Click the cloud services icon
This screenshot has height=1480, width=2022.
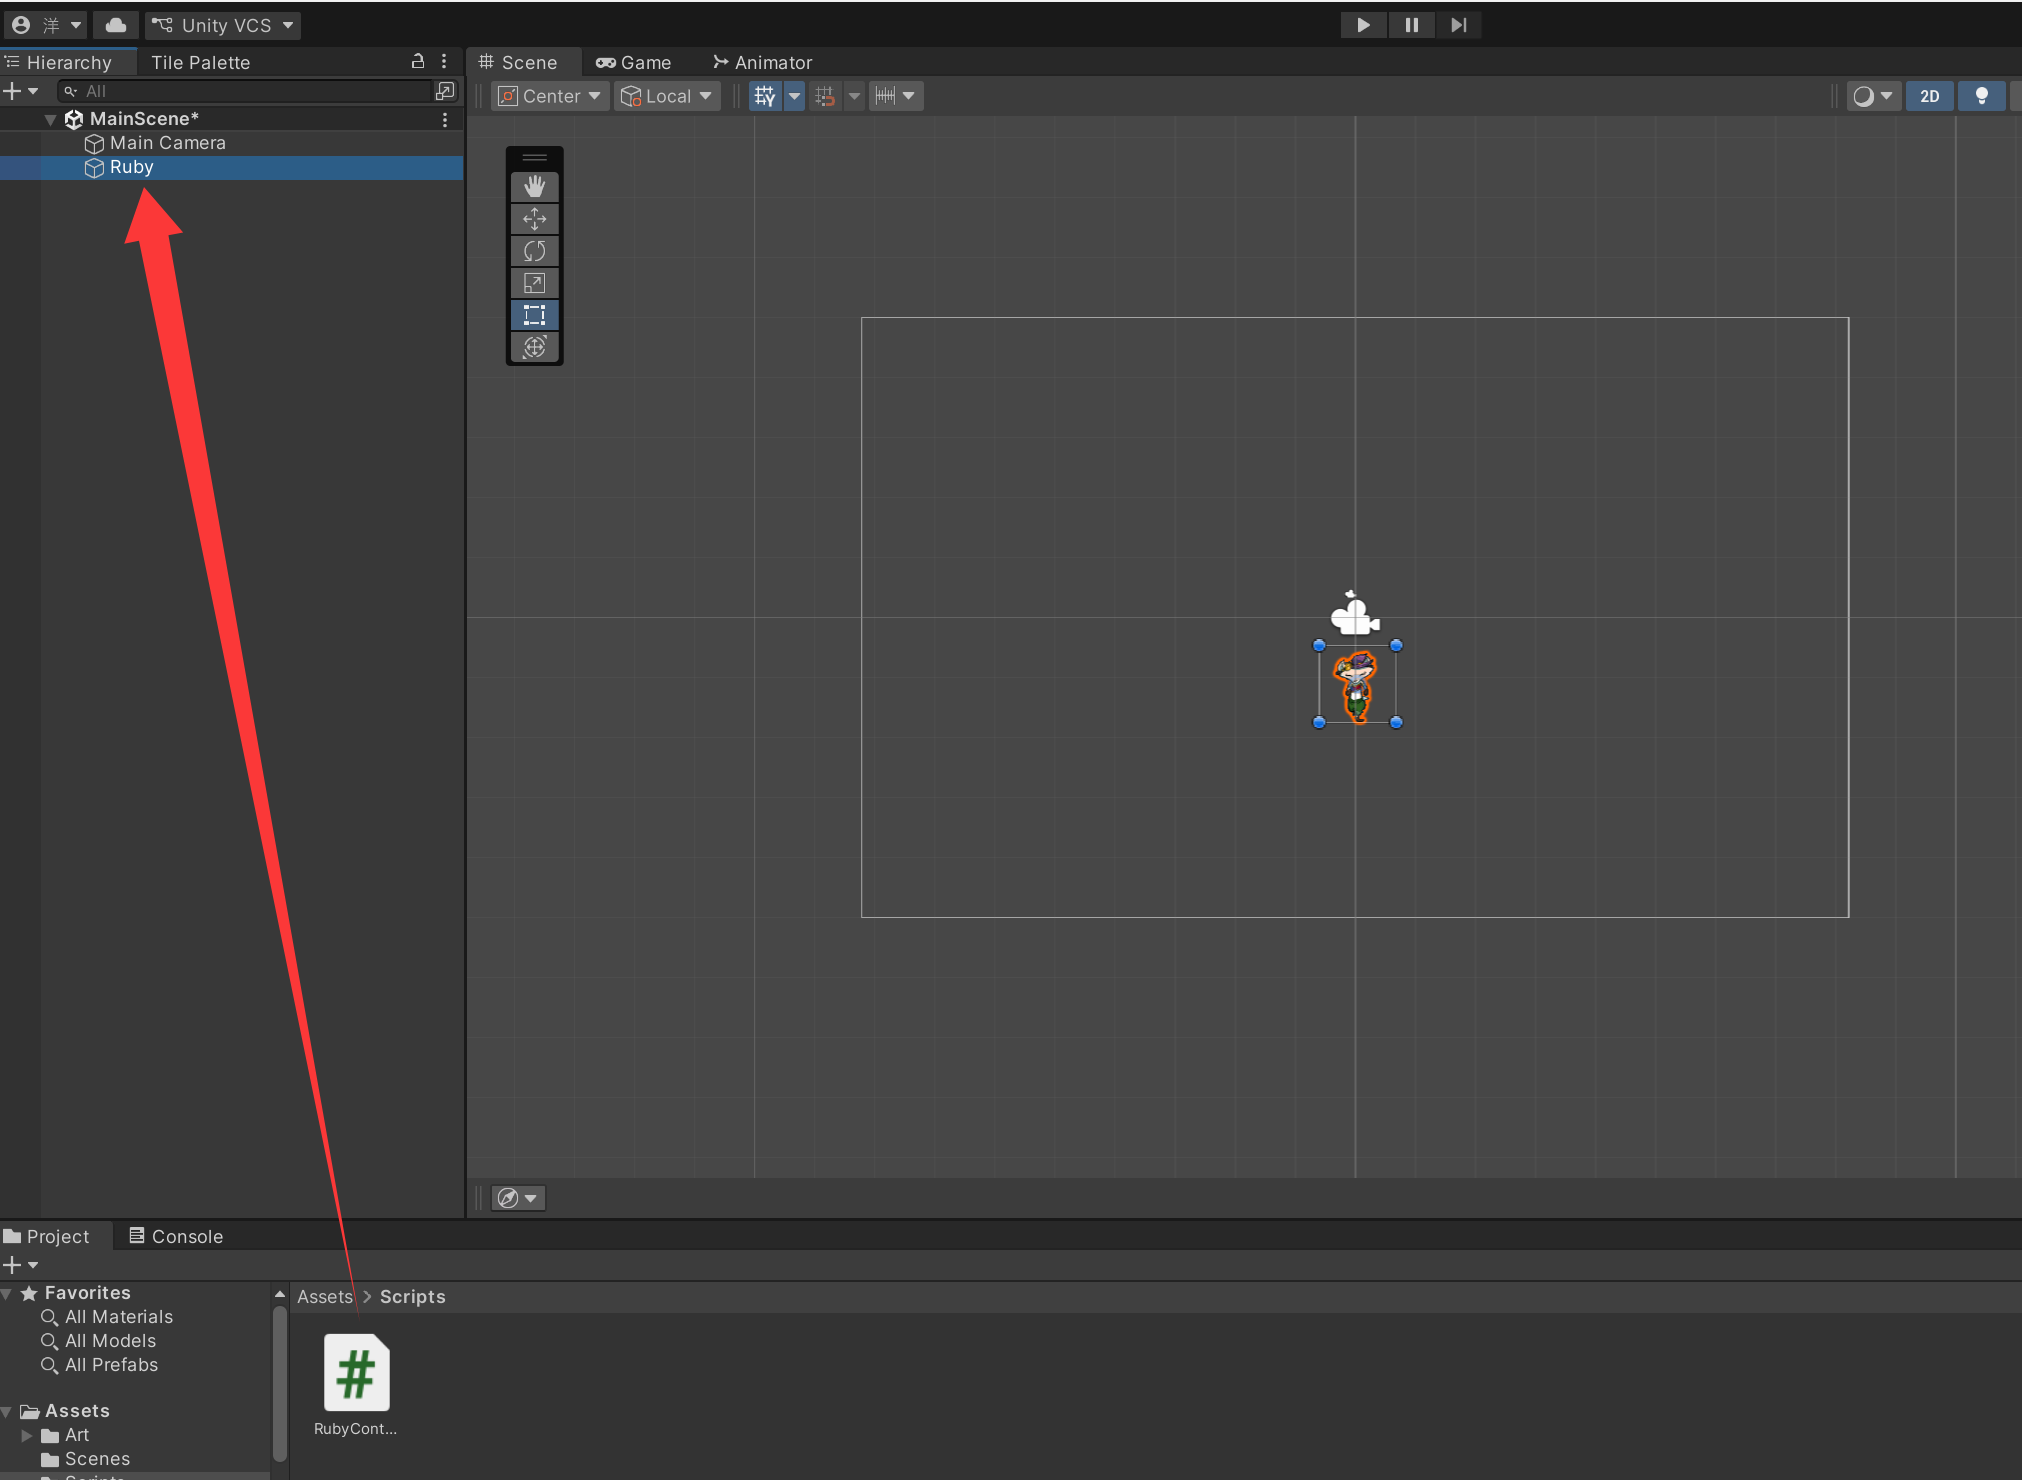click(x=116, y=25)
